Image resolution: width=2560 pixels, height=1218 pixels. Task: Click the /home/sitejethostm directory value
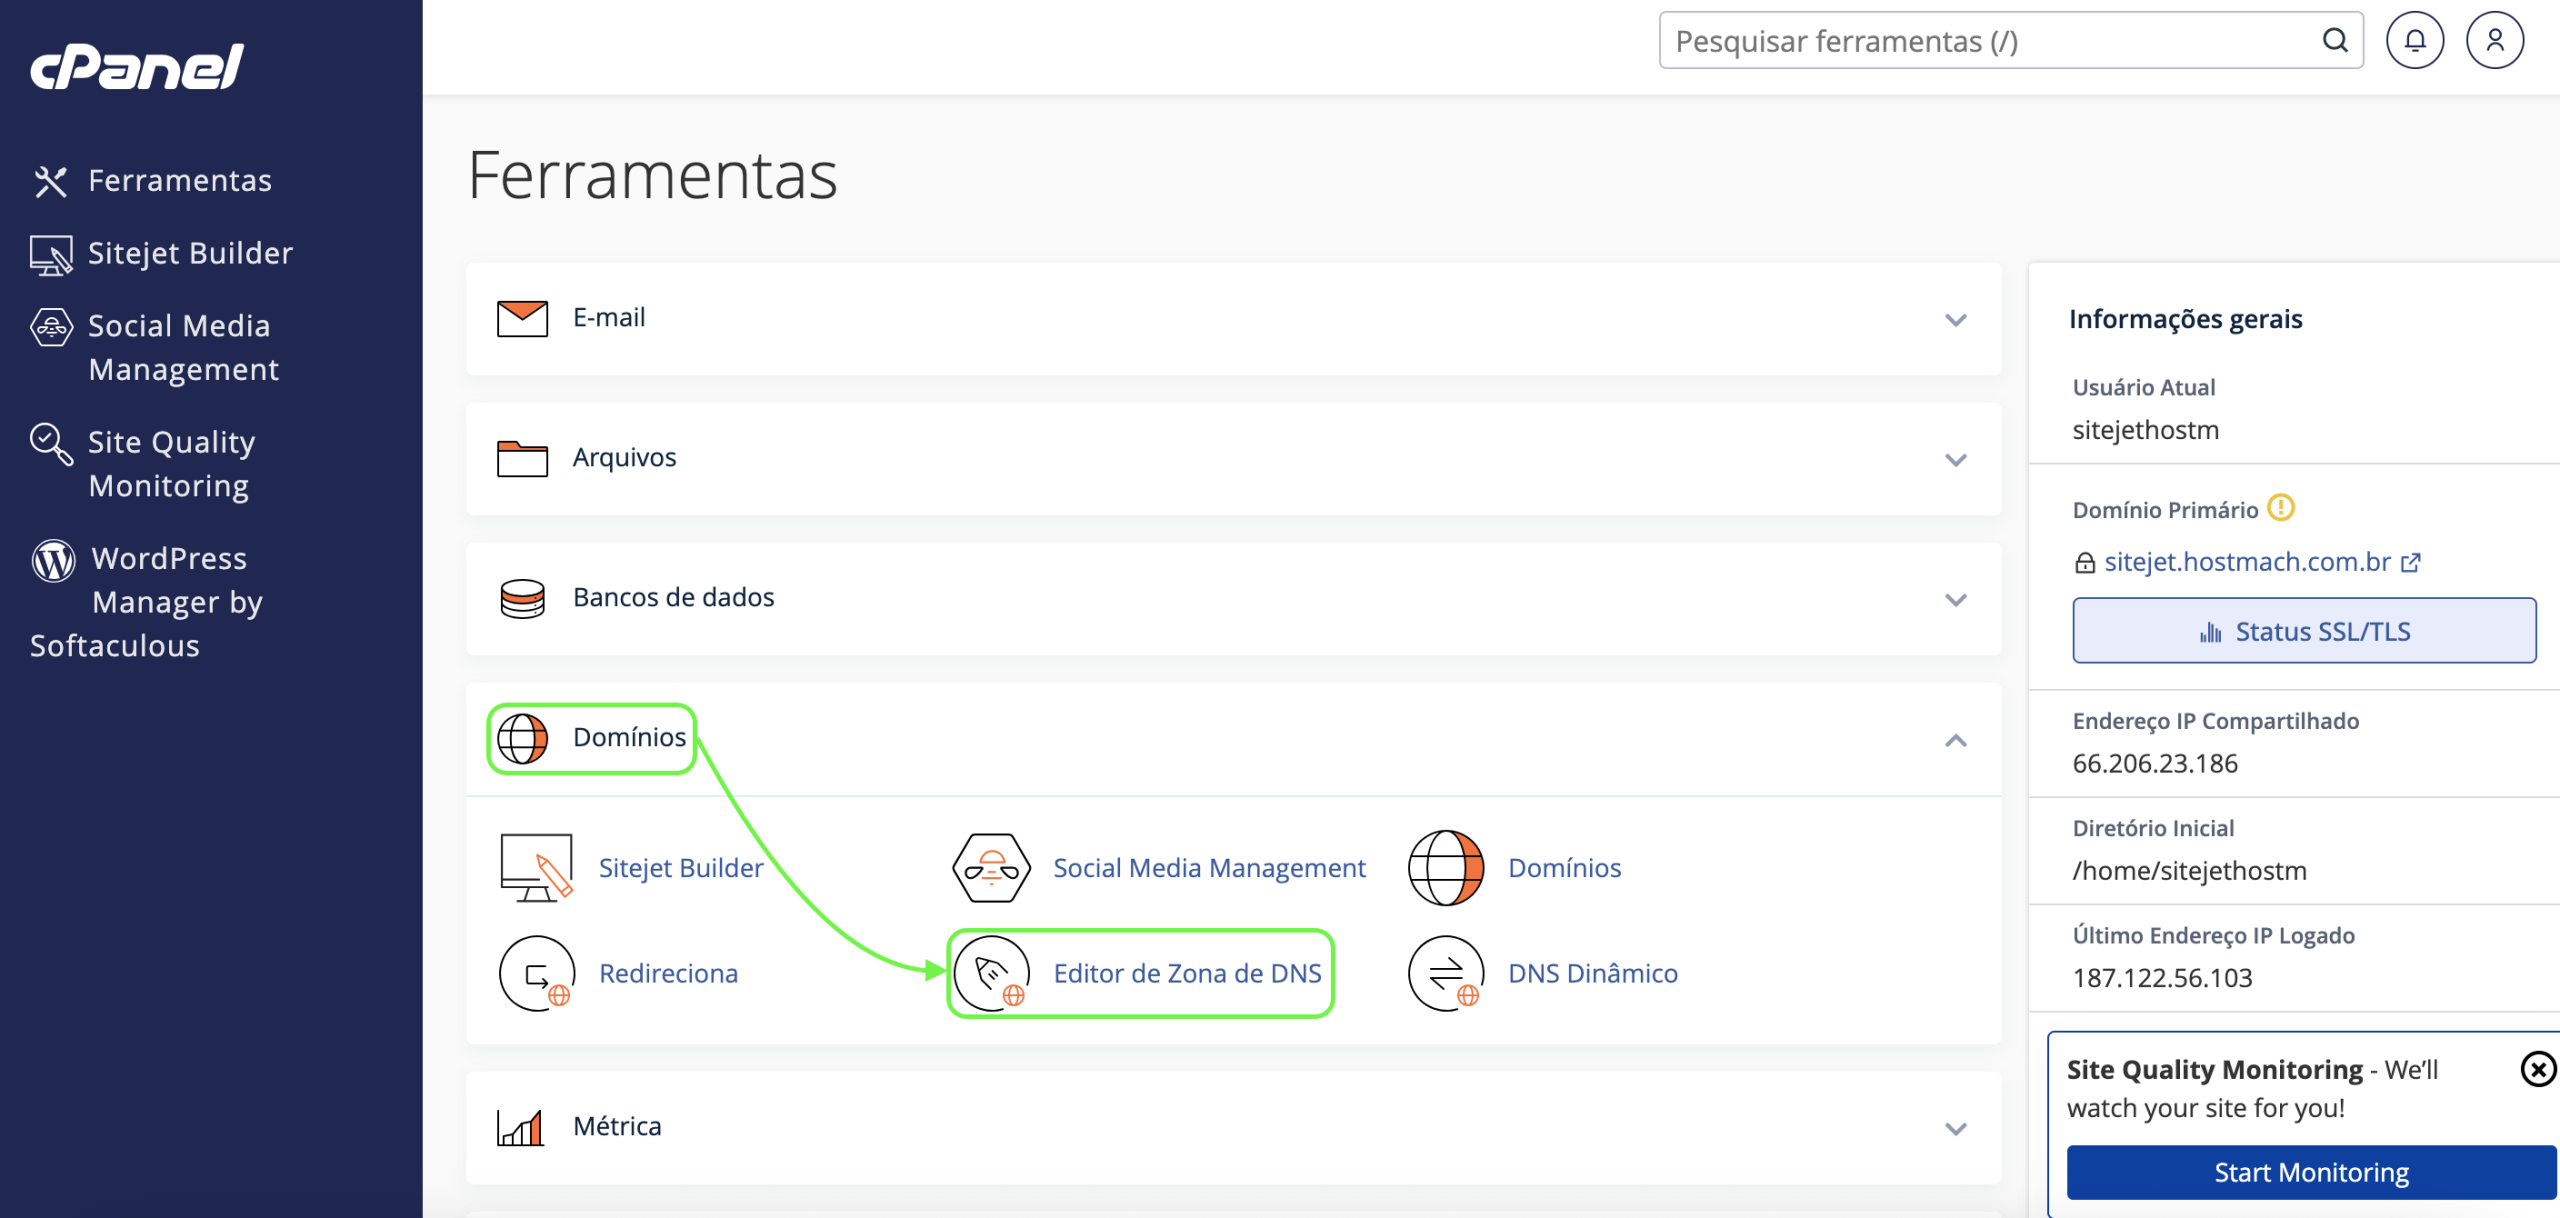tap(2190, 870)
